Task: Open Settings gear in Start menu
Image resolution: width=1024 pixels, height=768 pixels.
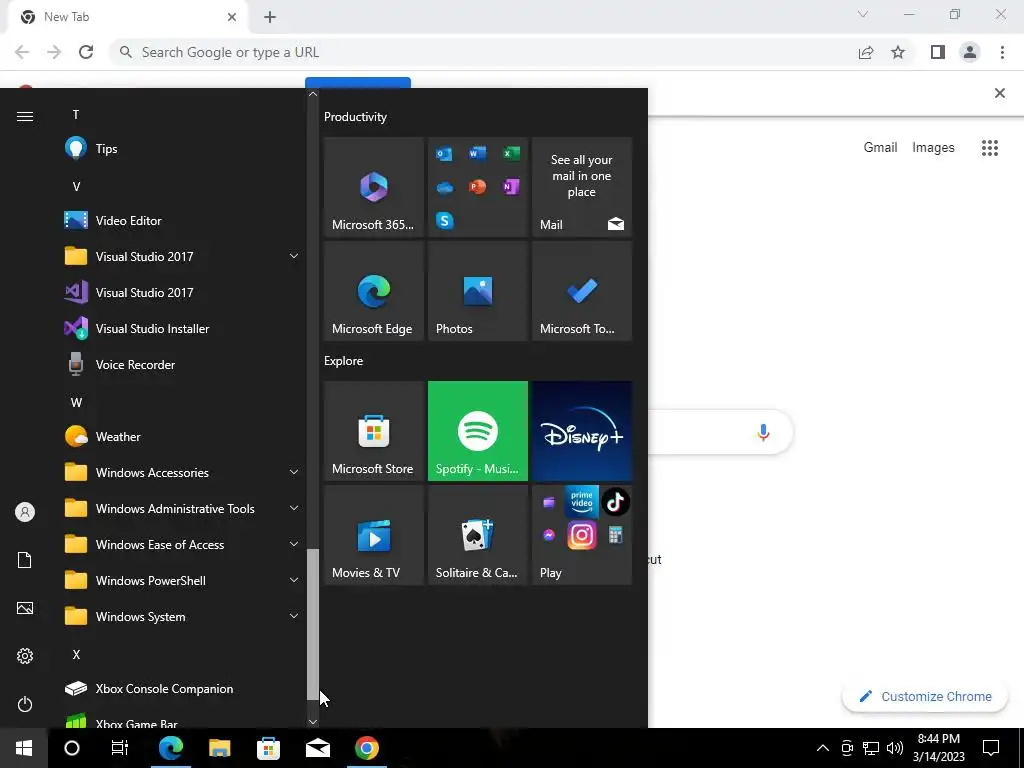Action: tap(25, 656)
